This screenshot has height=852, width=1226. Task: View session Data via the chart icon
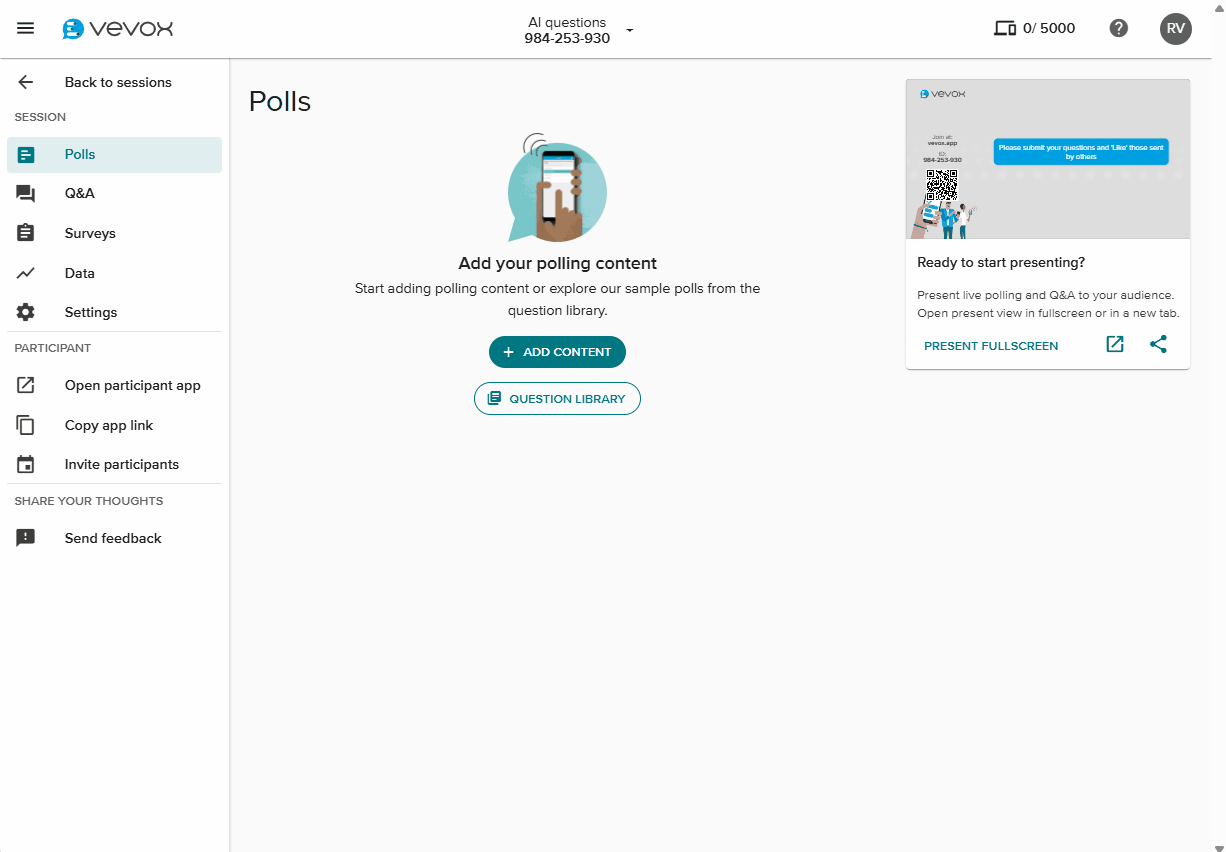(25, 272)
